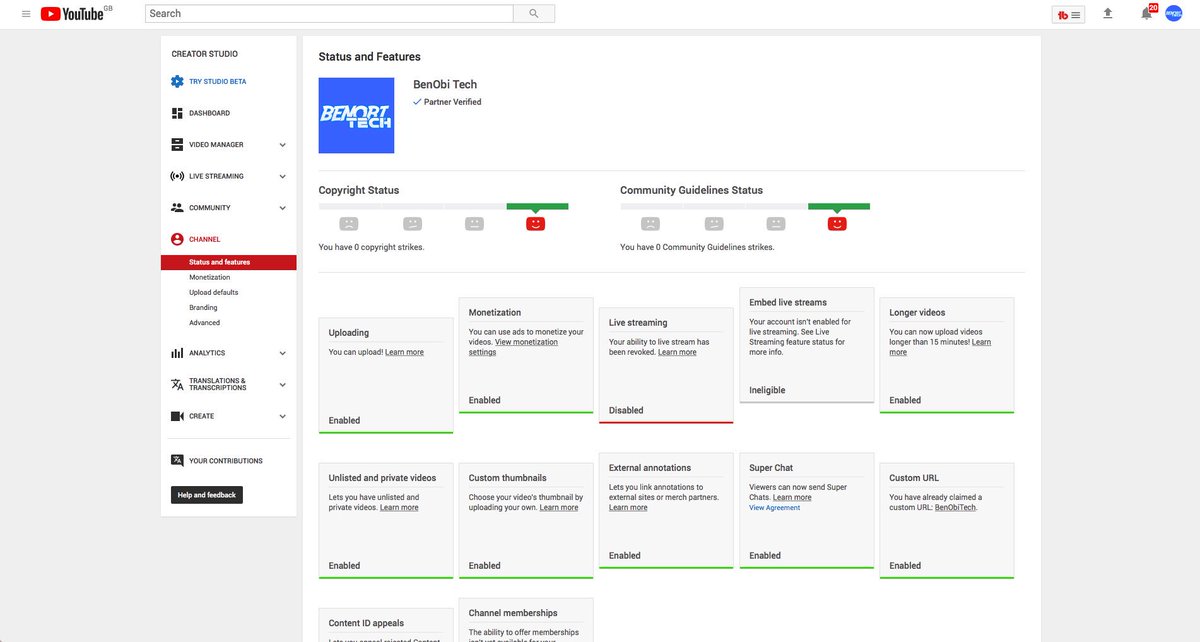Viewport: 1200px width, 642px height.
Task: Click Learn more in Custom thumbnails card
Action: 559,507
